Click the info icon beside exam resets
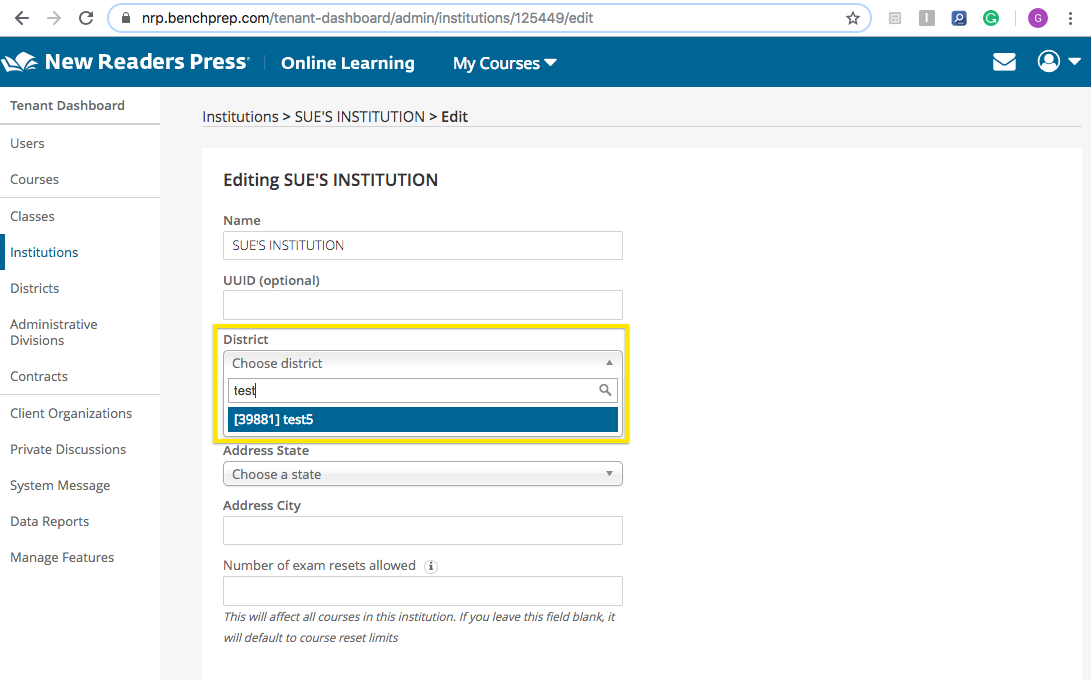 [431, 566]
